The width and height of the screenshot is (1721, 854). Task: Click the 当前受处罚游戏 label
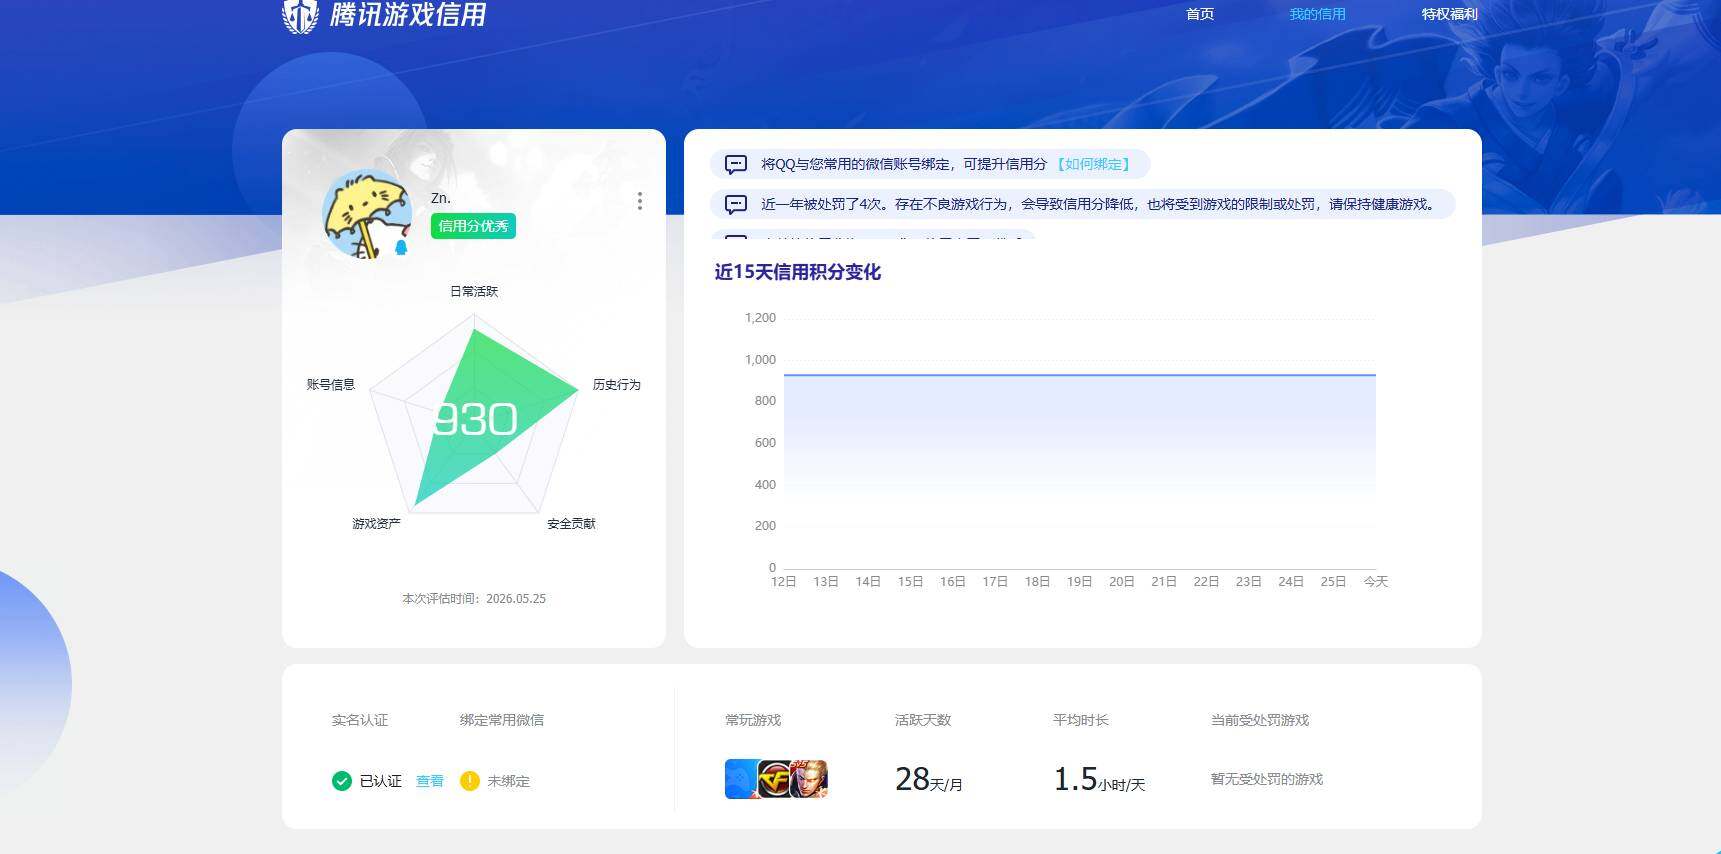pyautogui.click(x=1260, y=720)
